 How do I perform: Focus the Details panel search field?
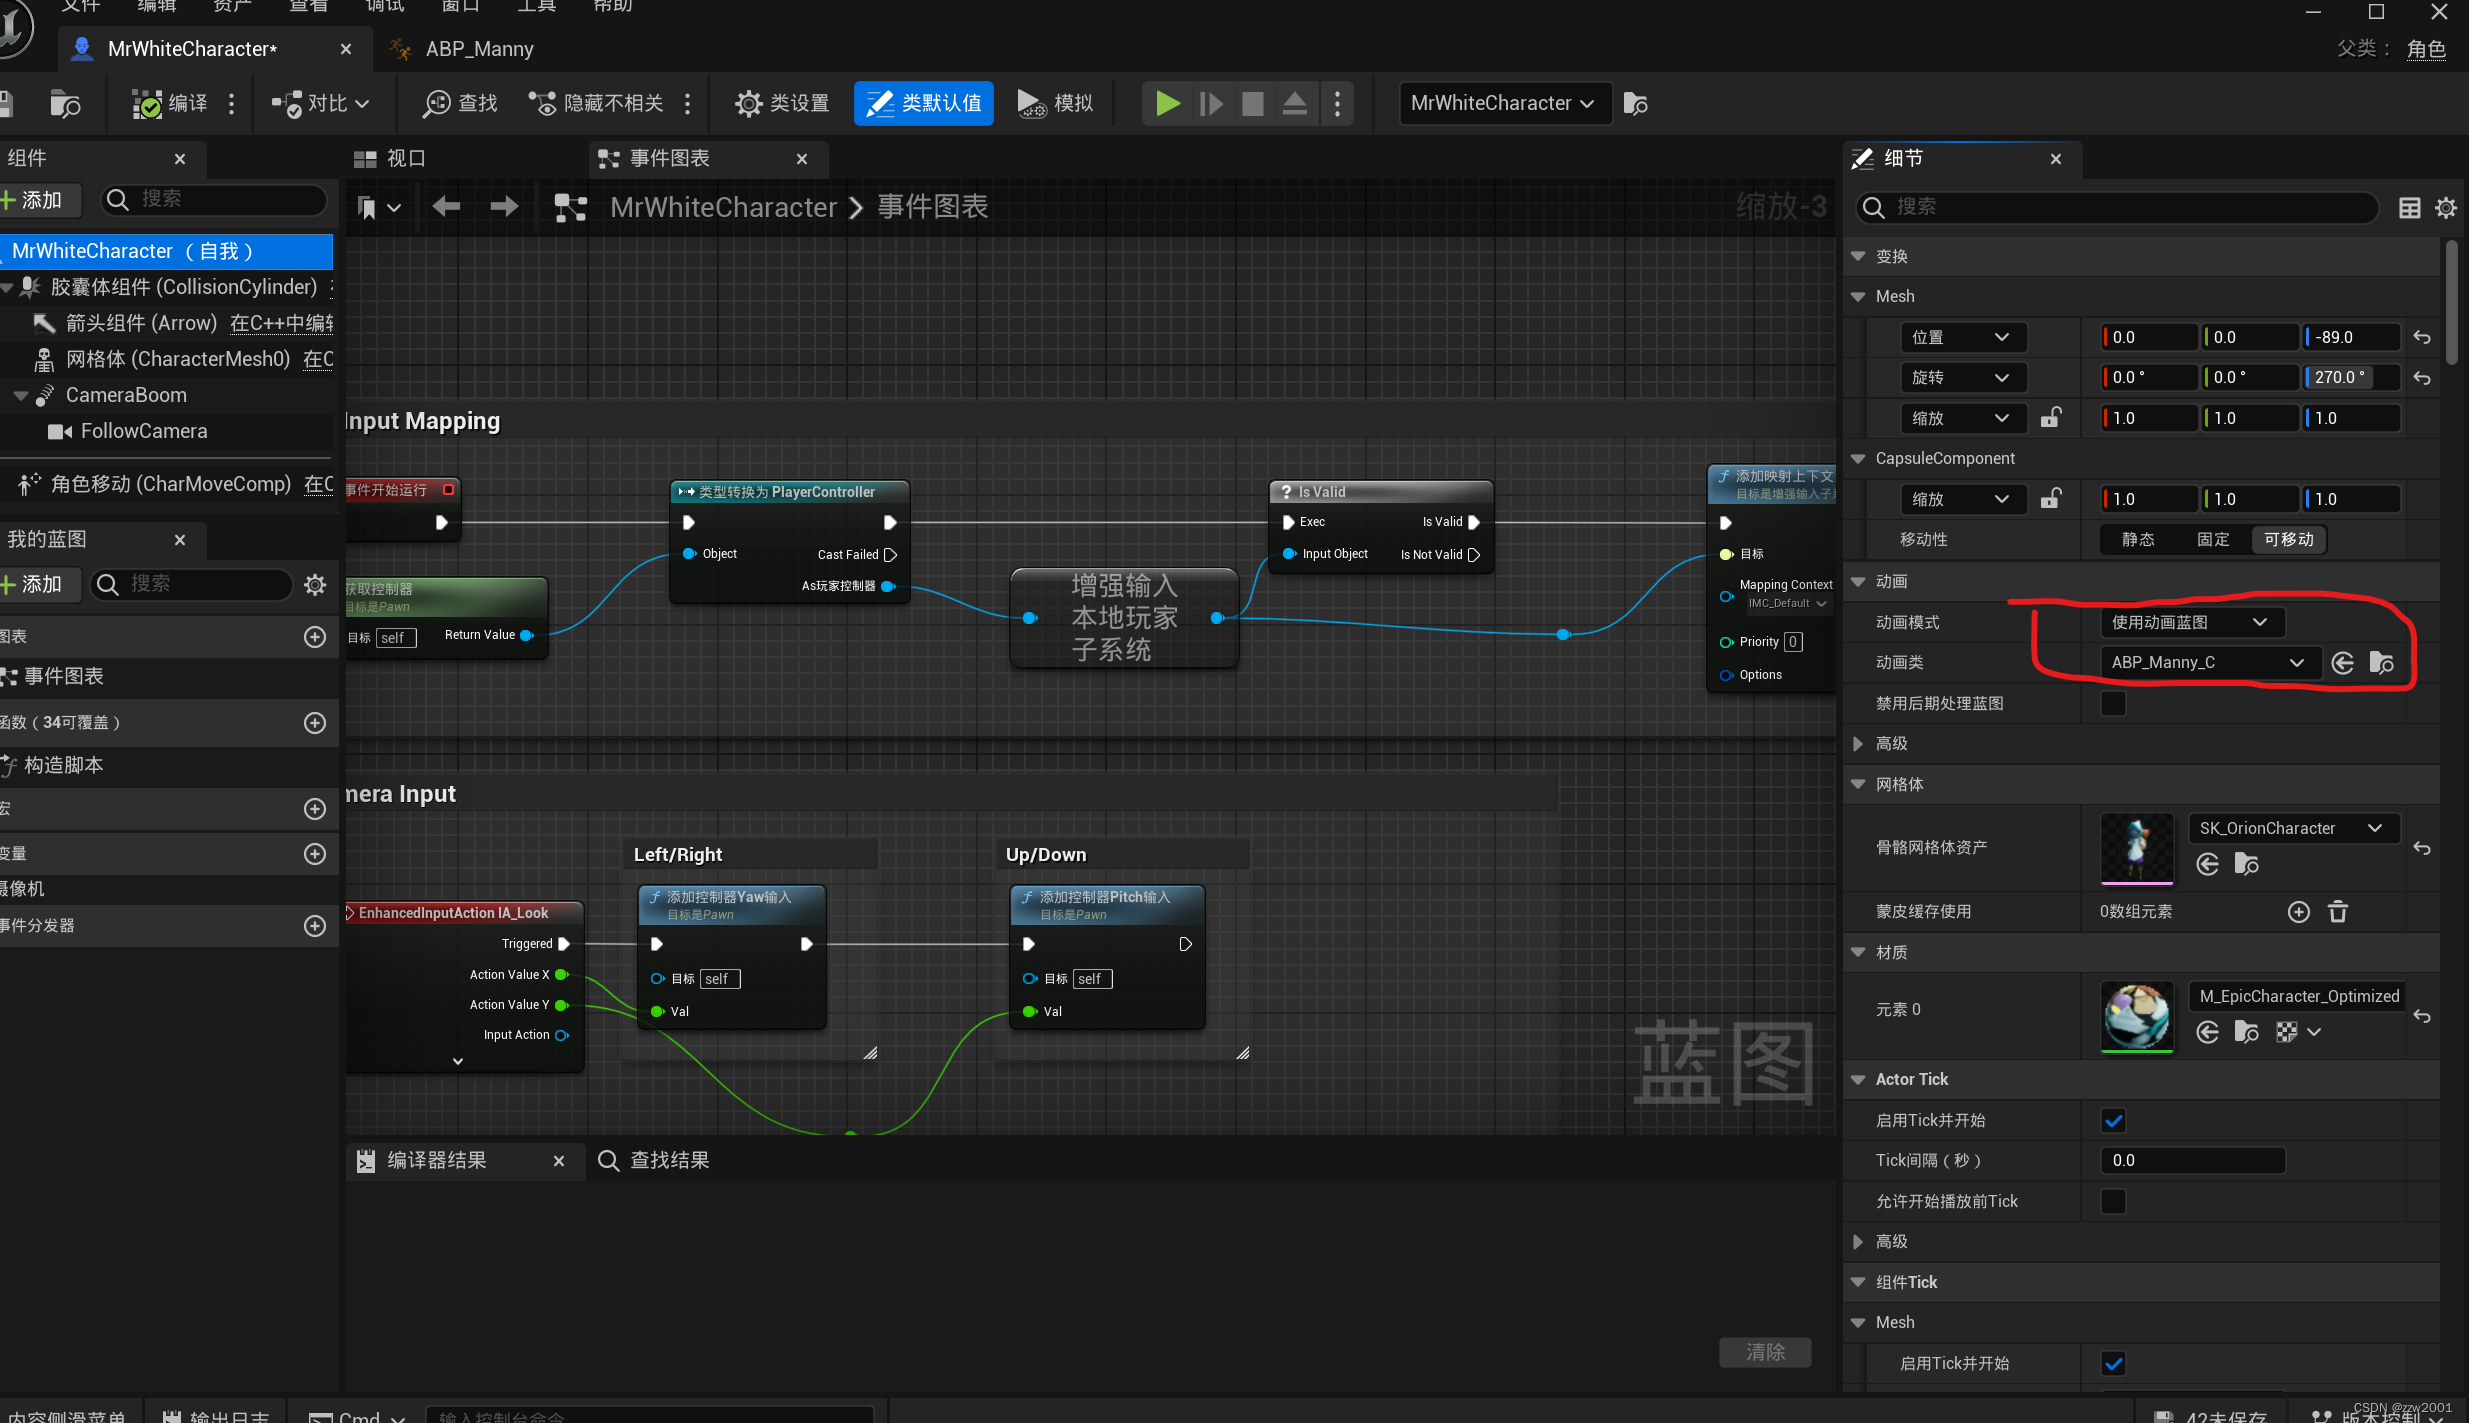coord(2116,207)
